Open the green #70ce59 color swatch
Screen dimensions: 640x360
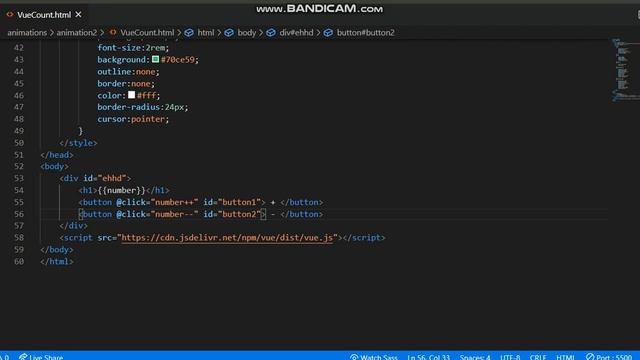click(156, 59)
